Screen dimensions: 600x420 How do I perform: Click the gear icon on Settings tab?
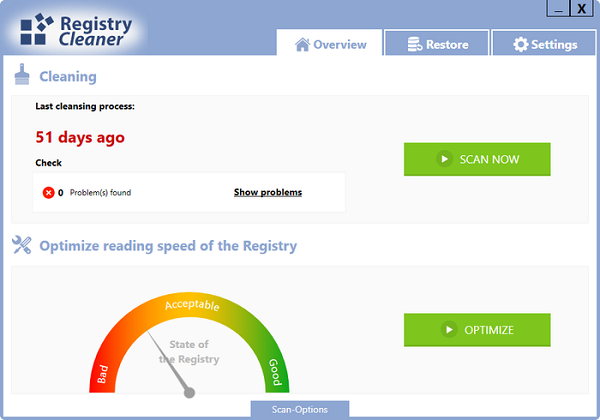[520, 44]
